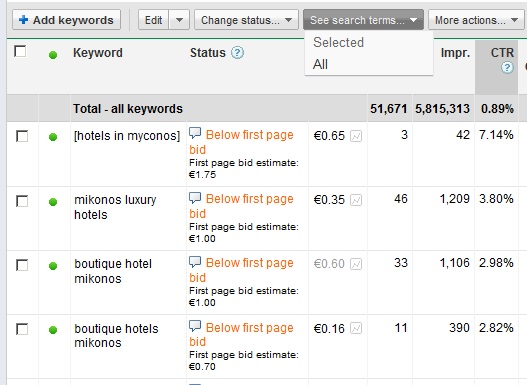Click the CTR column help icon
The image size is (527, 385).
[507, 68]
